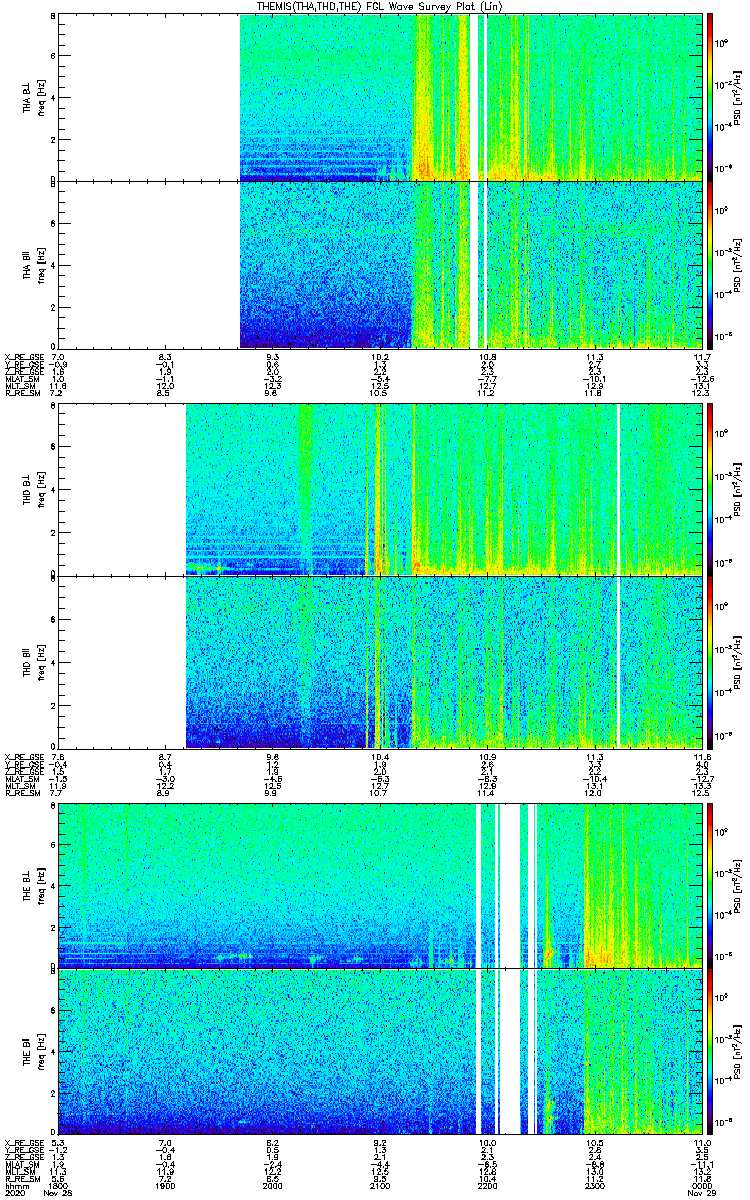Click the 0000 time tick label
Screen dimensions: 750x1200
click(x=701, y=1185)
